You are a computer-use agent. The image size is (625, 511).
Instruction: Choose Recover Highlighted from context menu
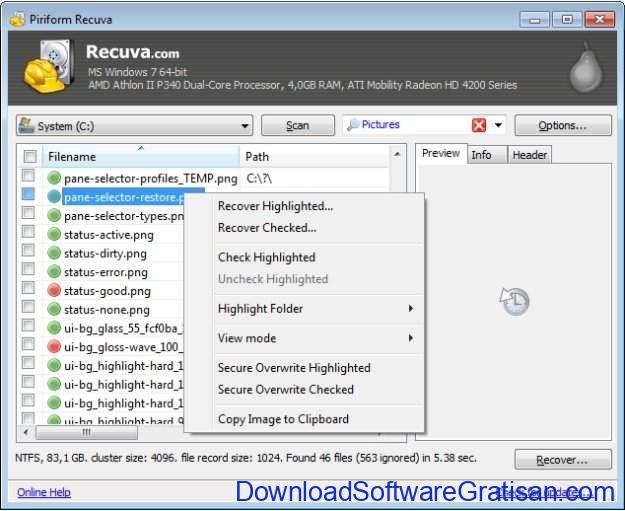[x=275, y=206]
